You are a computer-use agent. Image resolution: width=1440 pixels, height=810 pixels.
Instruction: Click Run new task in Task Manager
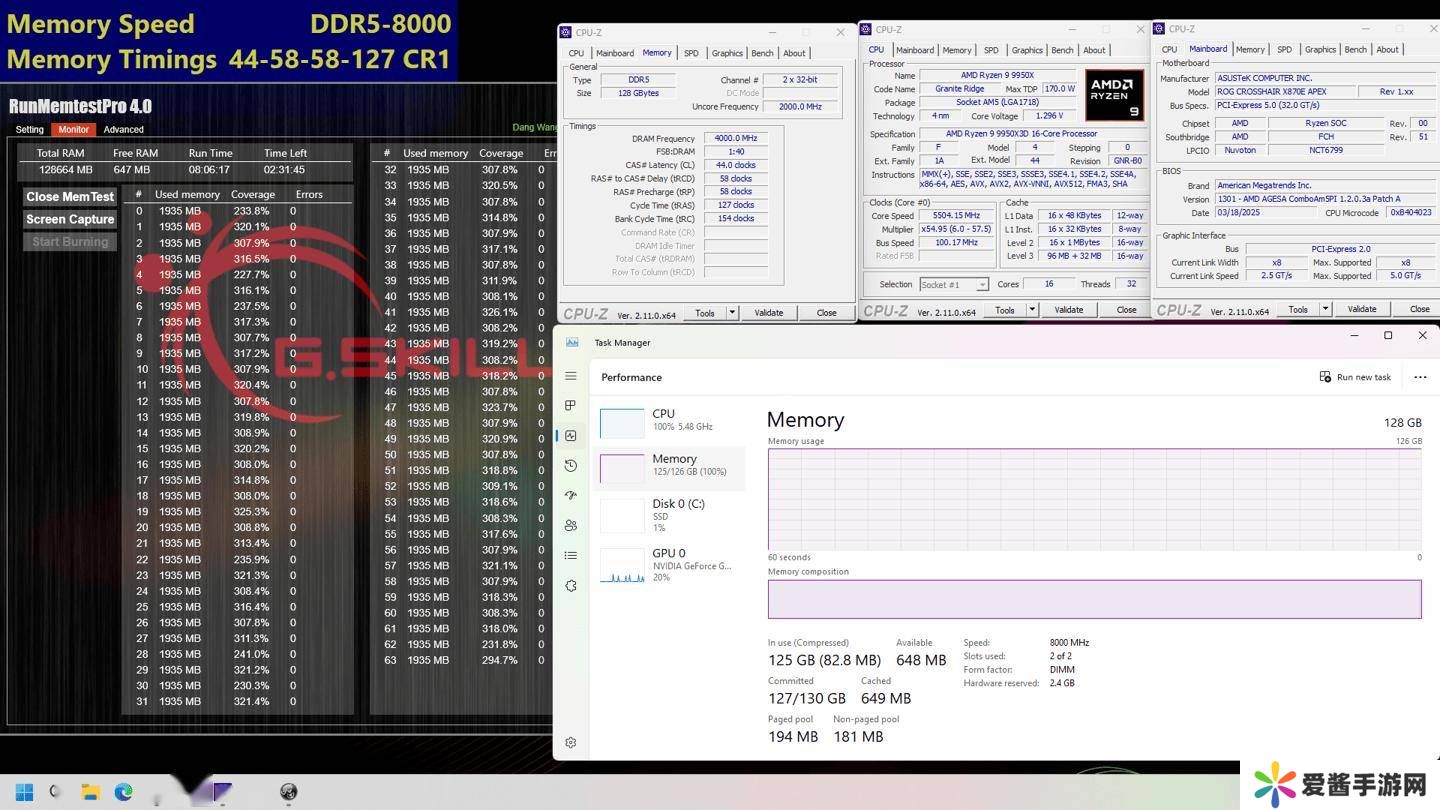(1355, 377)
